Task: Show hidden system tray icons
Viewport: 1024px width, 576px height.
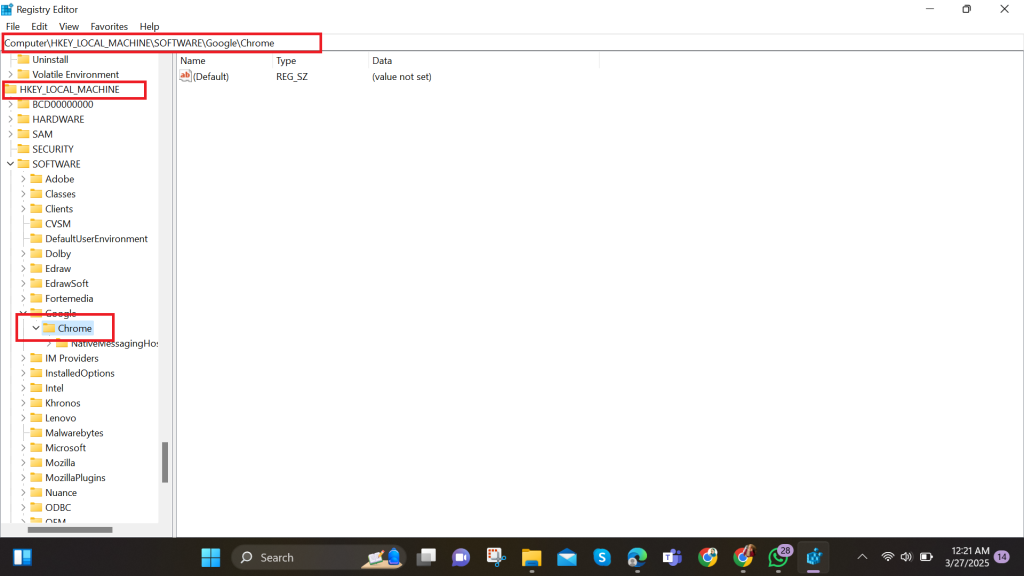Action: coord(862,557)
